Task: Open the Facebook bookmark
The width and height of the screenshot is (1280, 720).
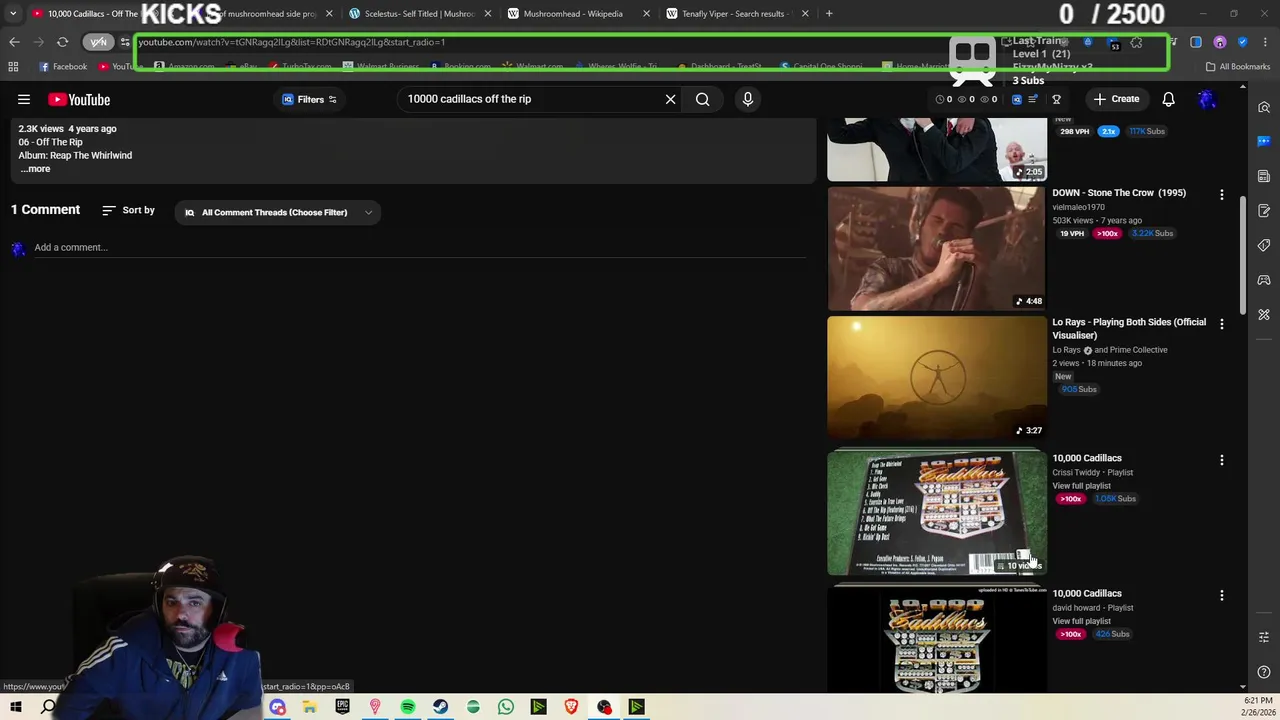Action: point(63,67)
